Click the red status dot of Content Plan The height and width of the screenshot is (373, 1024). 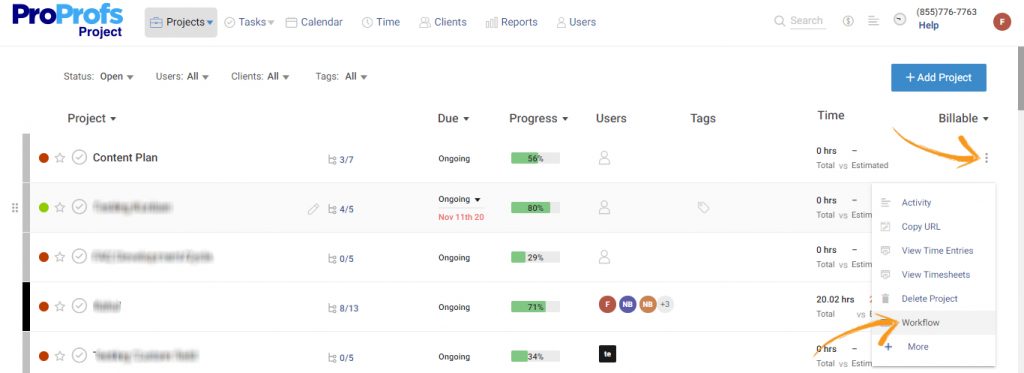point(44,157)
